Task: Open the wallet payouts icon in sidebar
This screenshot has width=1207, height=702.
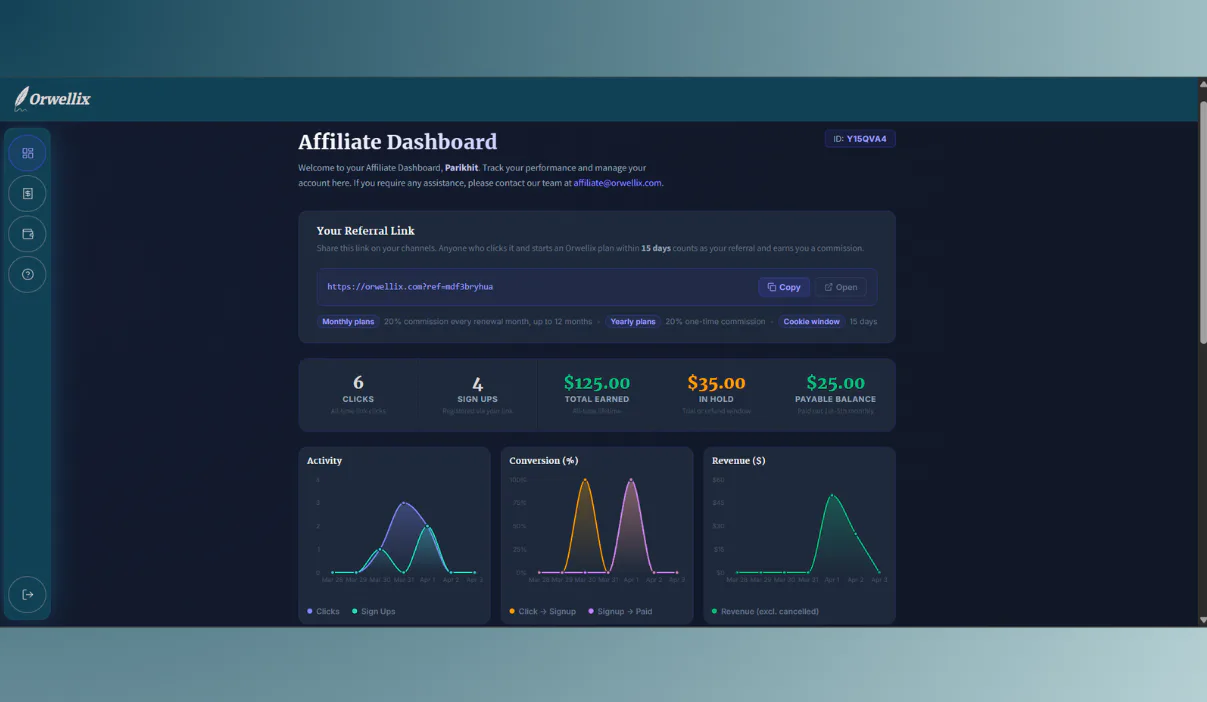Action: click(x=27, y=234)
